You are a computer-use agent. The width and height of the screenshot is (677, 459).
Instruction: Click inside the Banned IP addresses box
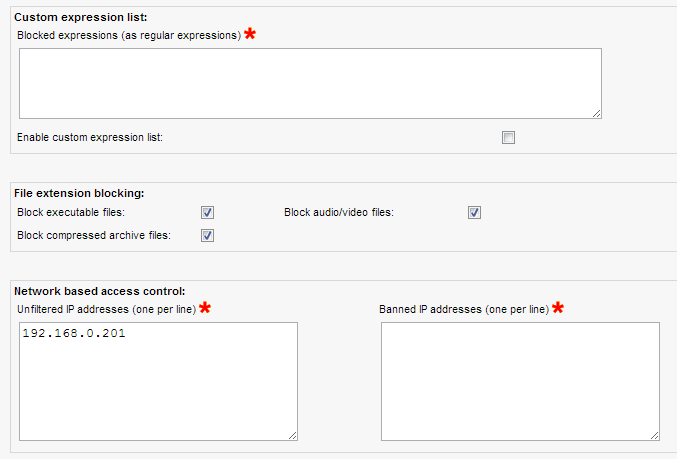pos(520,380)
